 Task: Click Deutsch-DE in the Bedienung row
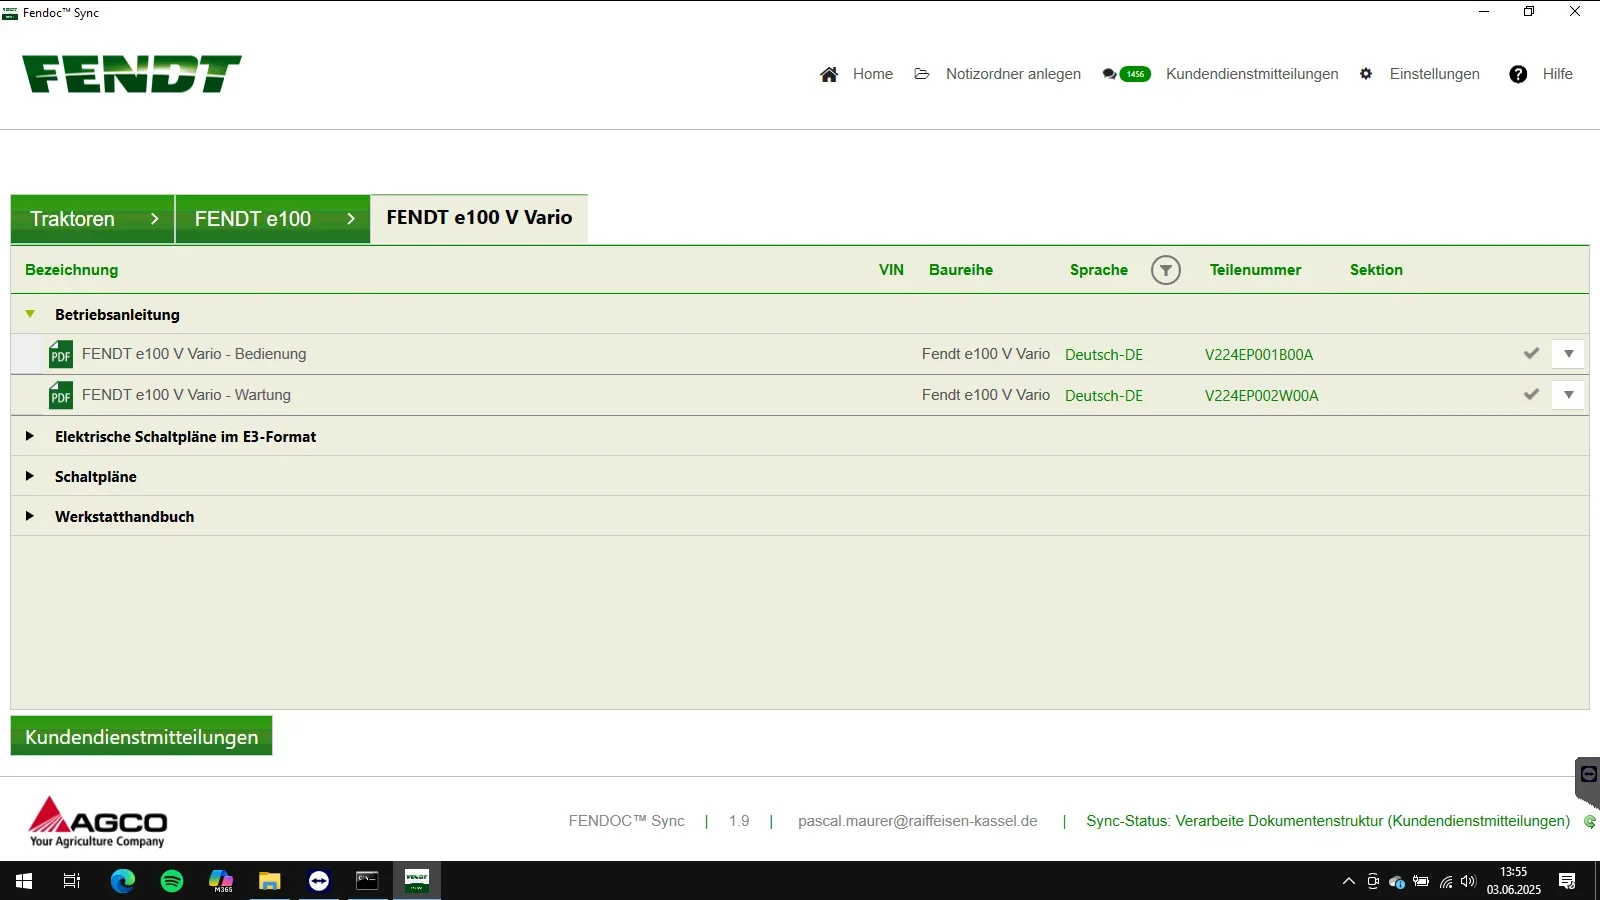(1104, 355)
